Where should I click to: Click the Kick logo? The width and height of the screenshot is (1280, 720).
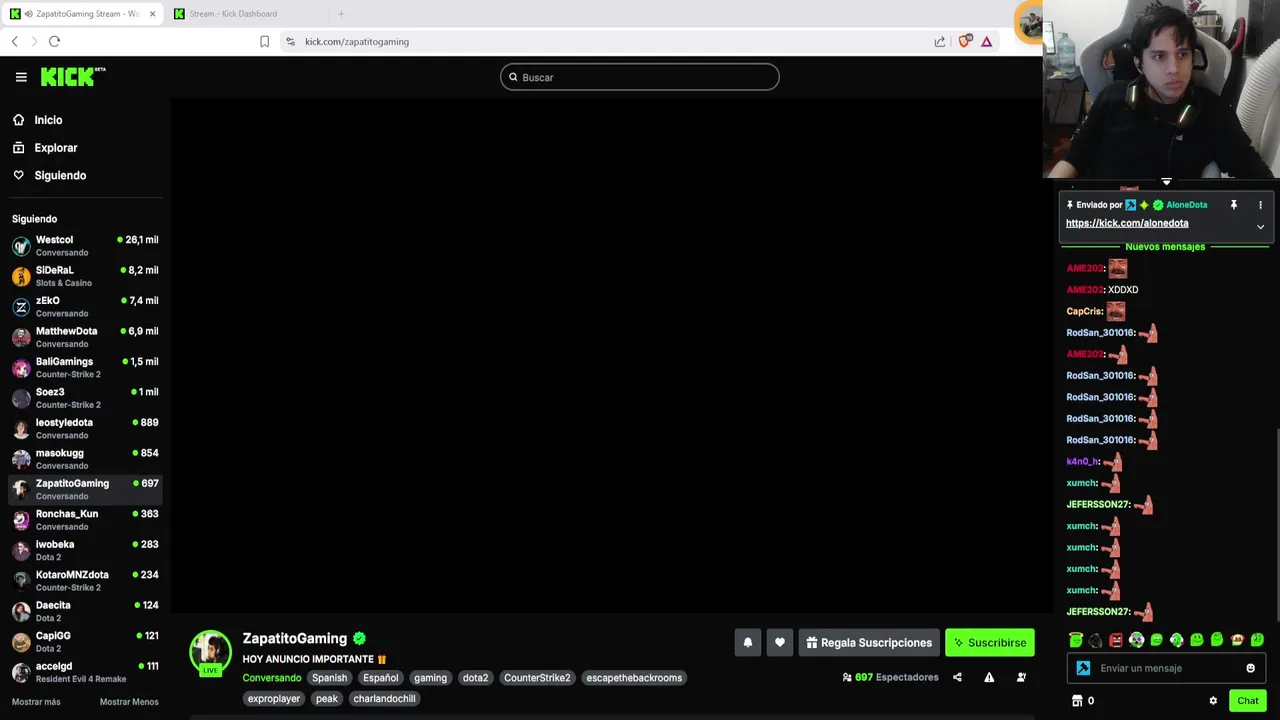pos(73,77)
